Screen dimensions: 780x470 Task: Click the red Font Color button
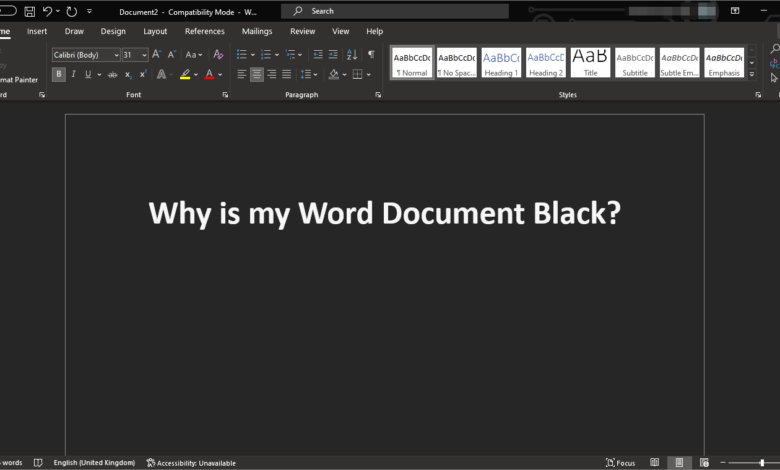coord(208,75)
